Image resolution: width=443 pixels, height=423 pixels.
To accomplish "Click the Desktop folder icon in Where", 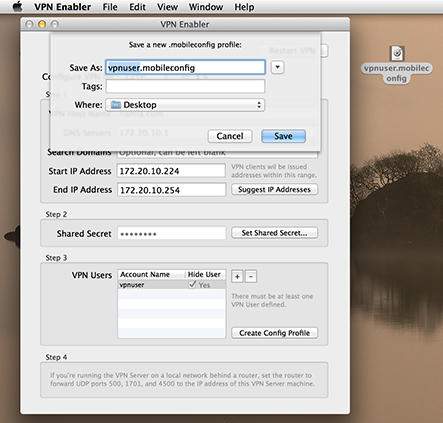I will 116,105.
